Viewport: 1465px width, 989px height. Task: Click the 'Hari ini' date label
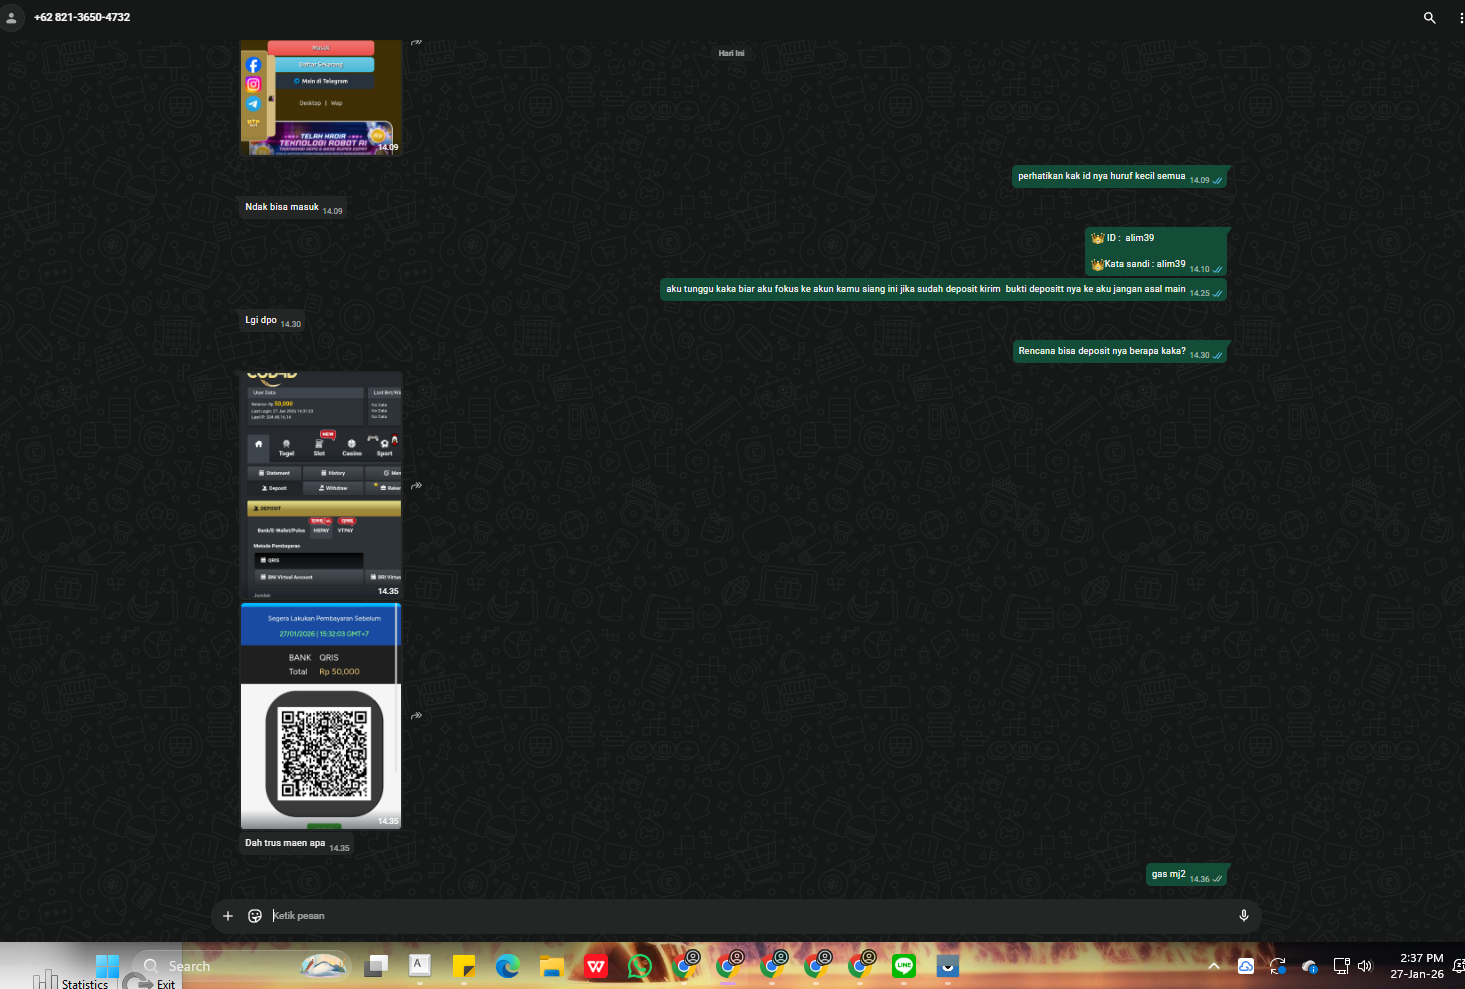[x=731, y=53]
